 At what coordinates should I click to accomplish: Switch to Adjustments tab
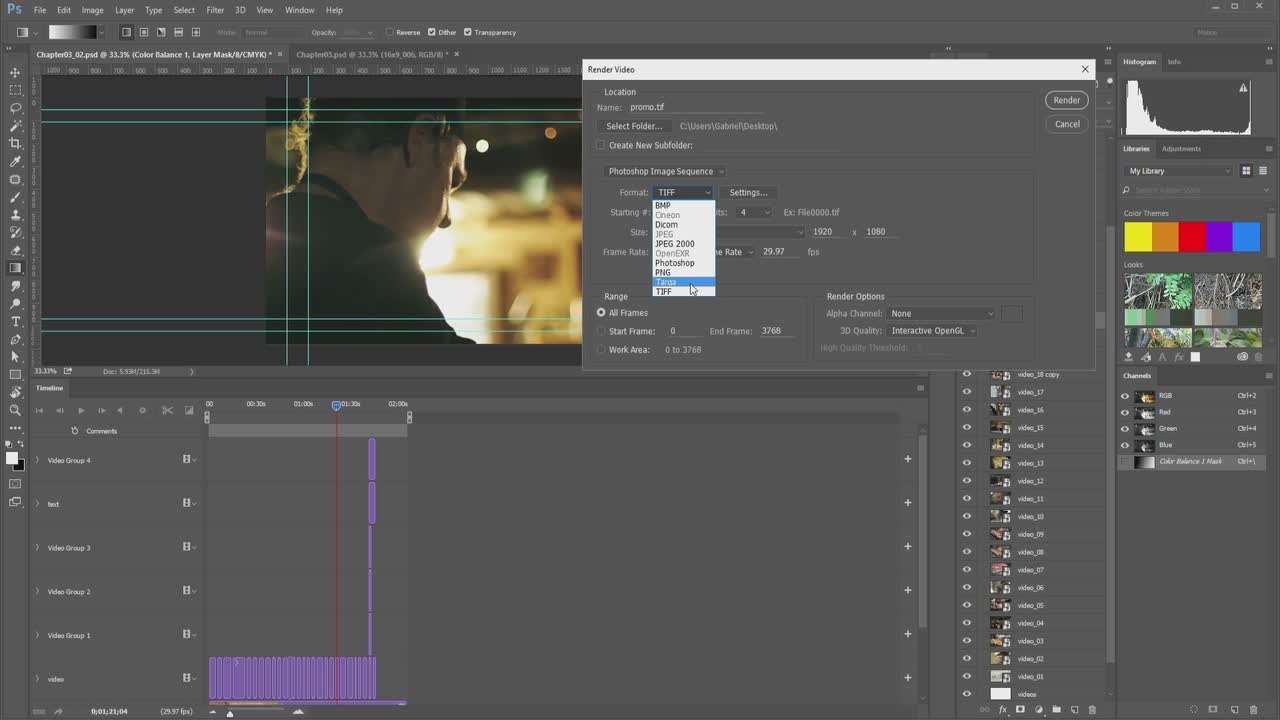(1181, 148)
